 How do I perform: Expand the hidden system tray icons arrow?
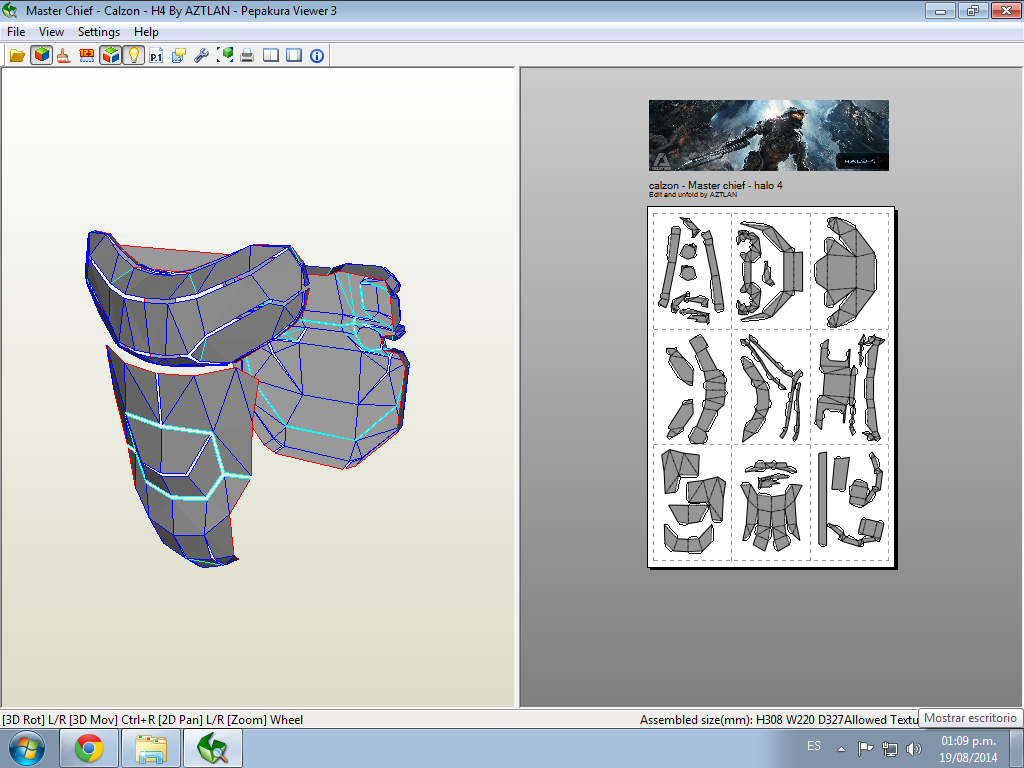coord(842,749)
